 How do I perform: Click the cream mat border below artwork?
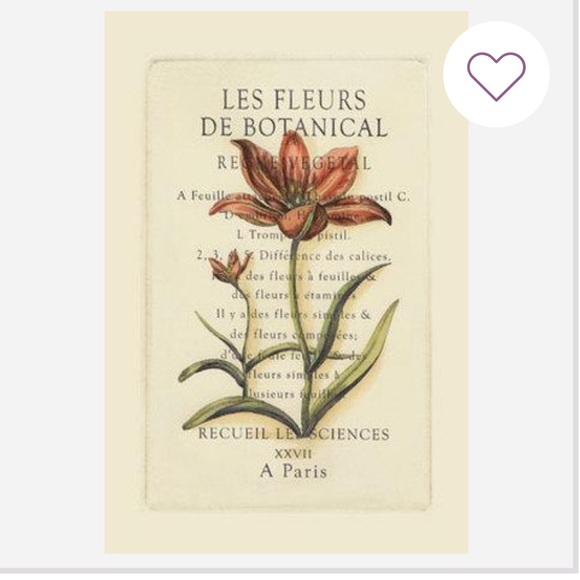click(286, 533)
